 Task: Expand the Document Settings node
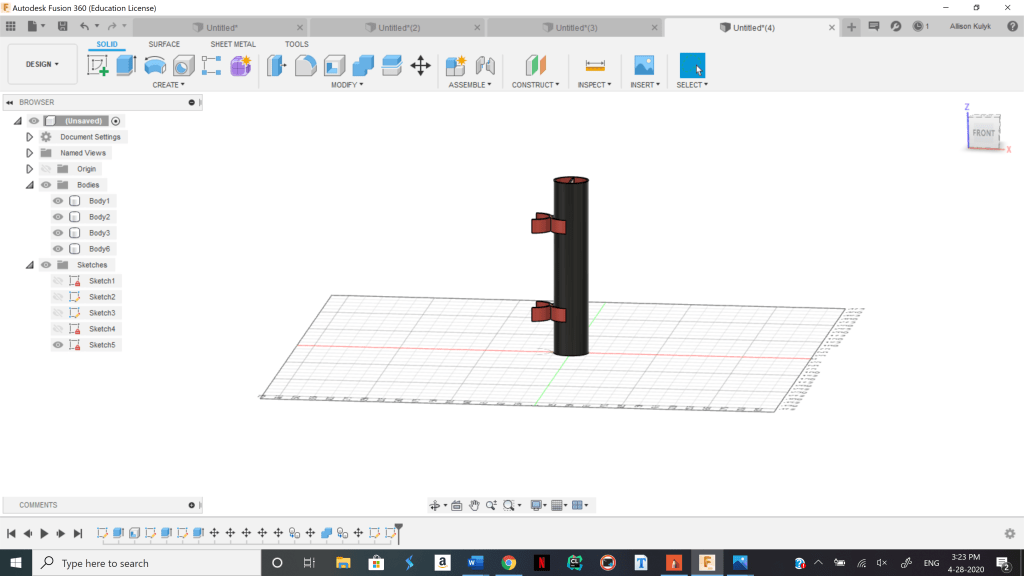click(30, 137)
